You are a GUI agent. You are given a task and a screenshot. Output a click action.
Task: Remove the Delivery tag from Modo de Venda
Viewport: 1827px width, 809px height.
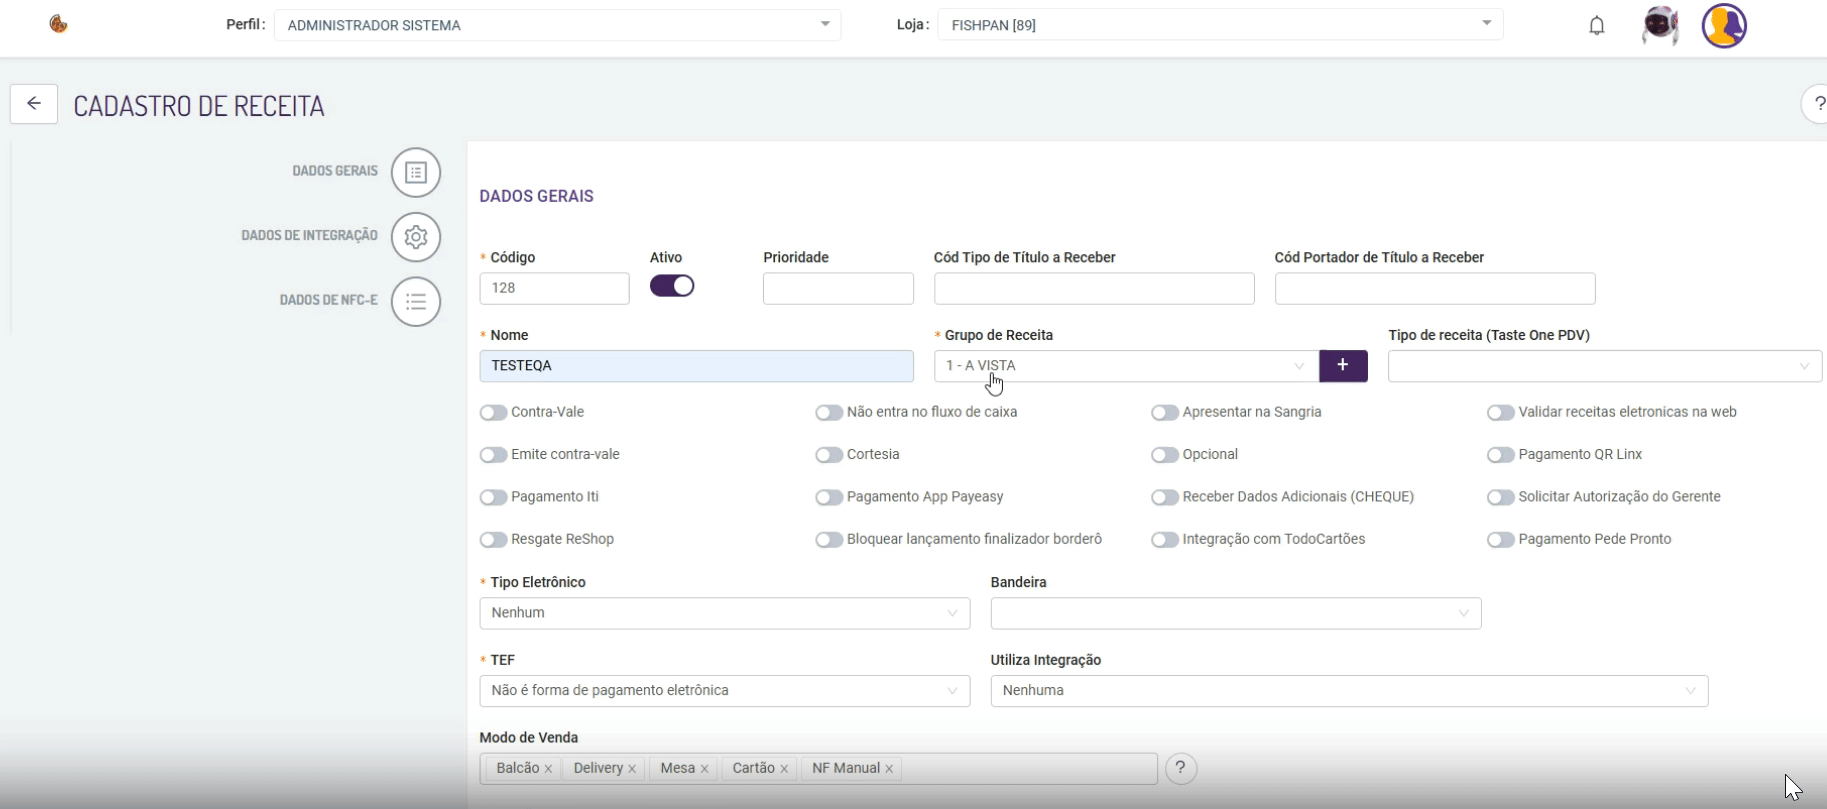pos(632,769)
